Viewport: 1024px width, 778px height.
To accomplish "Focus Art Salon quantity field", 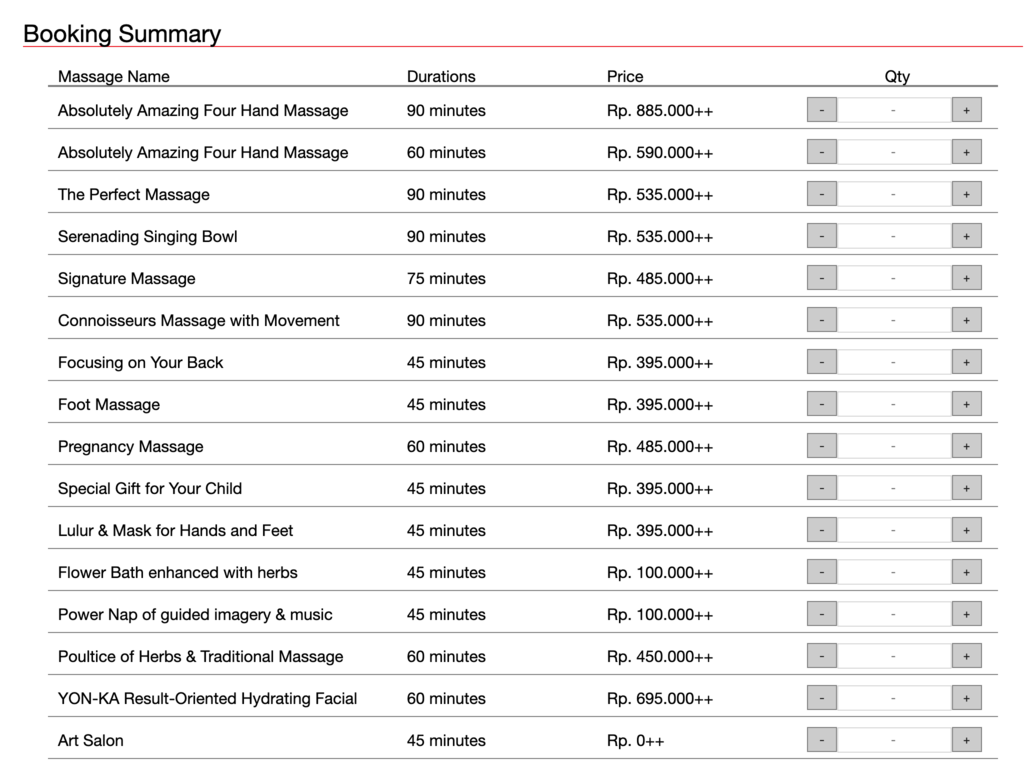I will pos(894,740).
